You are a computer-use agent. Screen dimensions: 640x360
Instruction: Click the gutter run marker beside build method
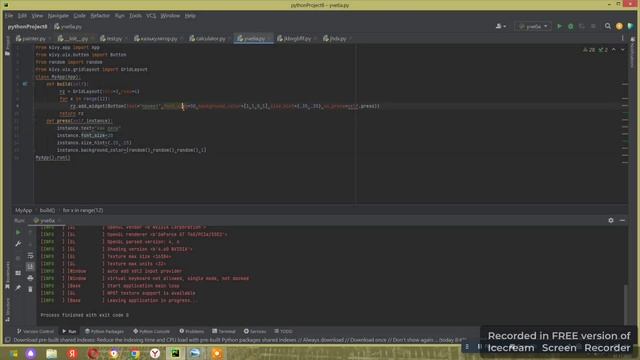pyautogui.click(x=25, y=84)
